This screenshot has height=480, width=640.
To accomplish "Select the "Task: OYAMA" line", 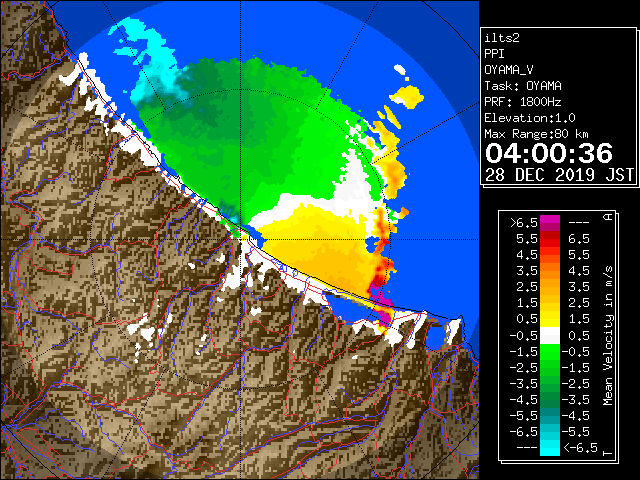I will (523, 86).
